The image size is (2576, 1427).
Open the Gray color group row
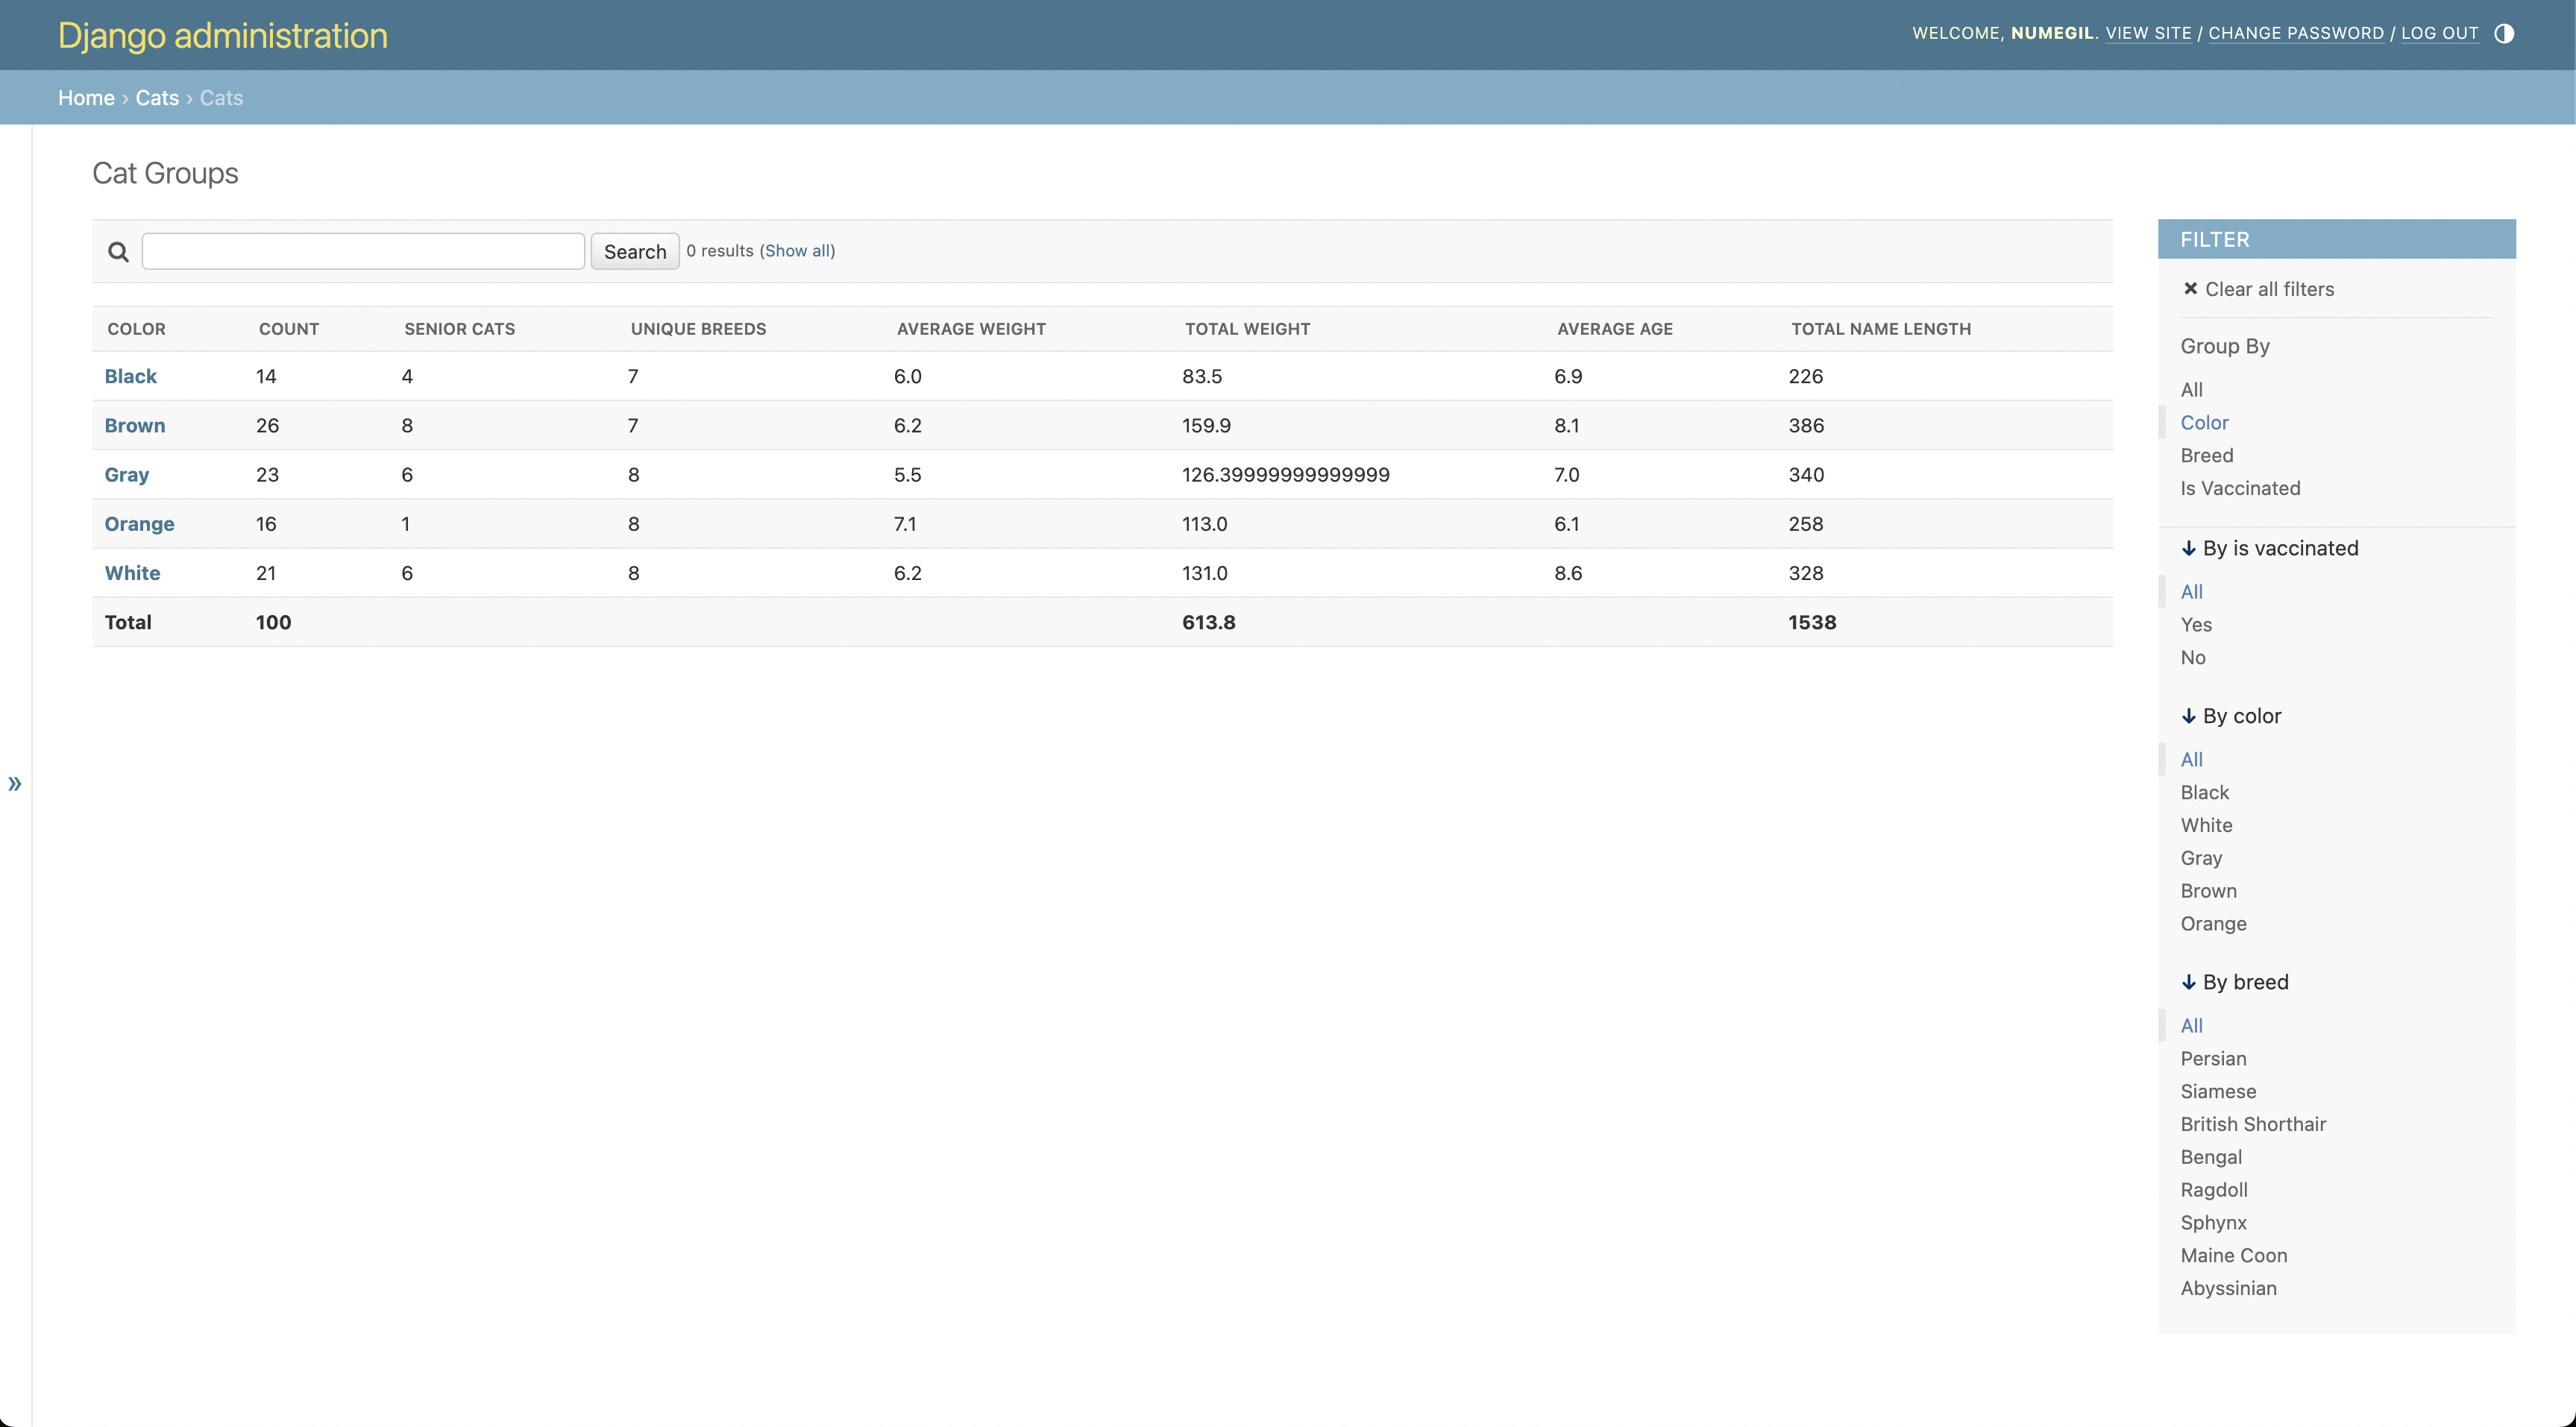coord(127,474)
